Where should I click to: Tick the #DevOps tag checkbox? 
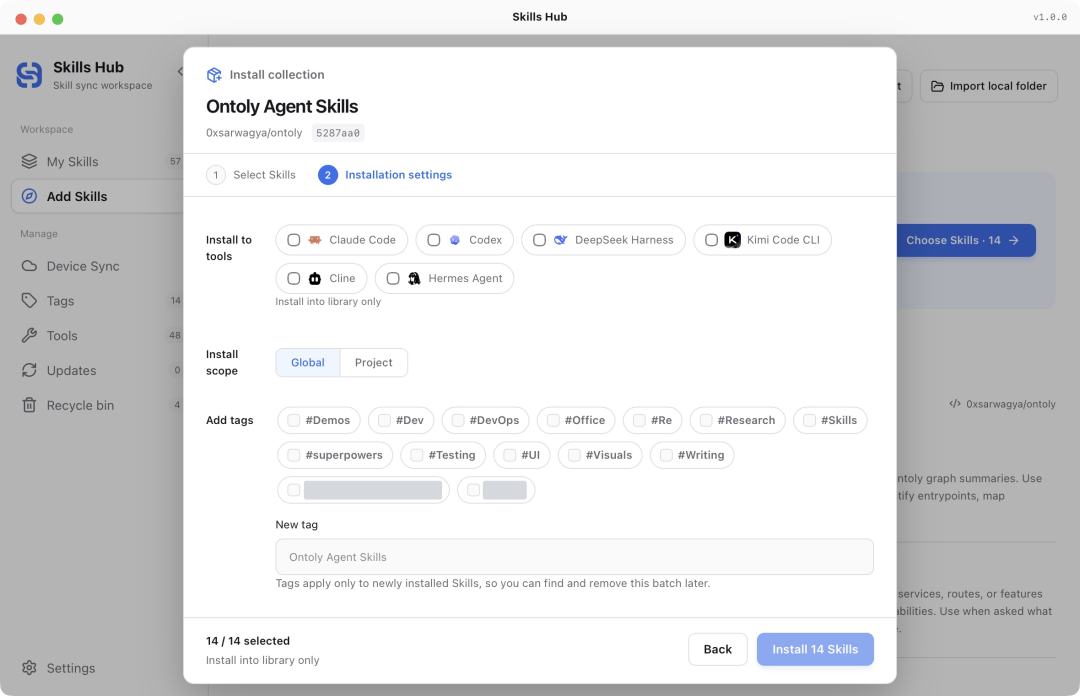click(x=458, y=420)
